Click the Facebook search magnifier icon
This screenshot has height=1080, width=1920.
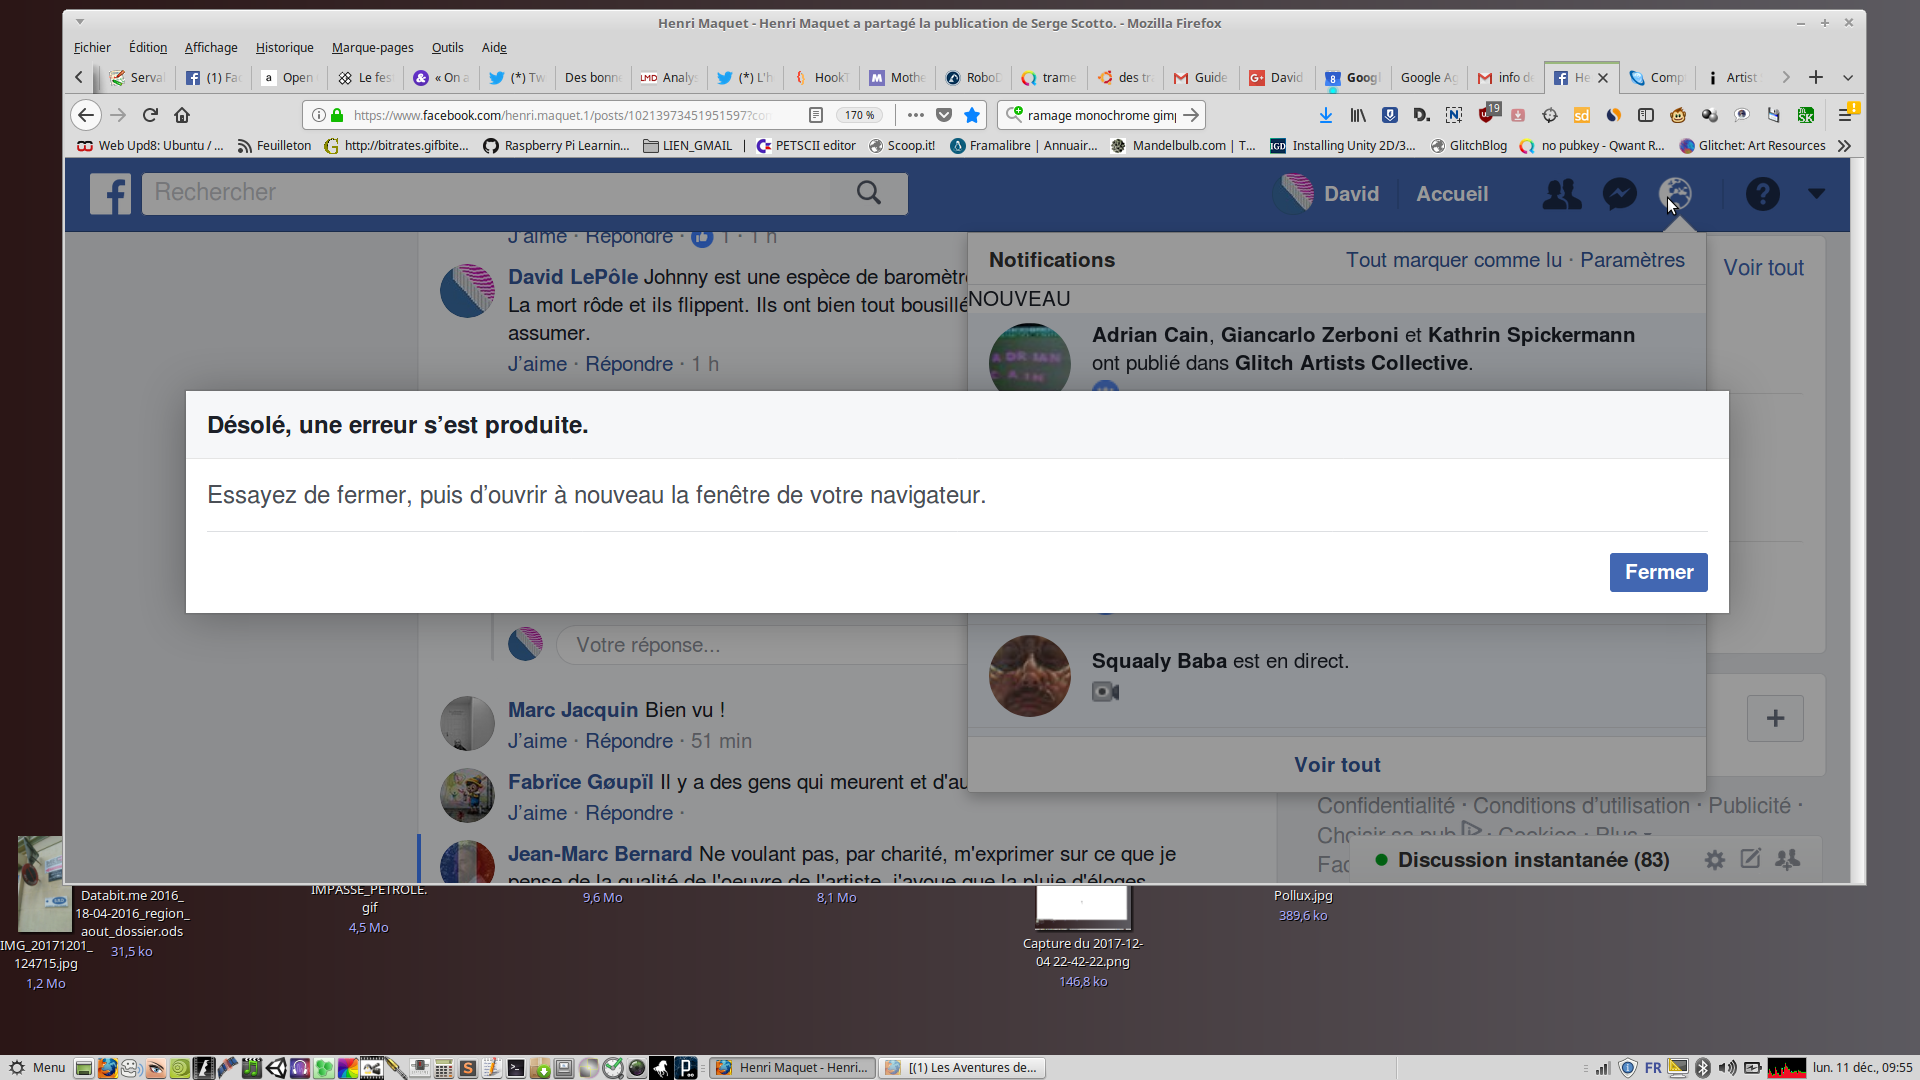click(868, 193)
